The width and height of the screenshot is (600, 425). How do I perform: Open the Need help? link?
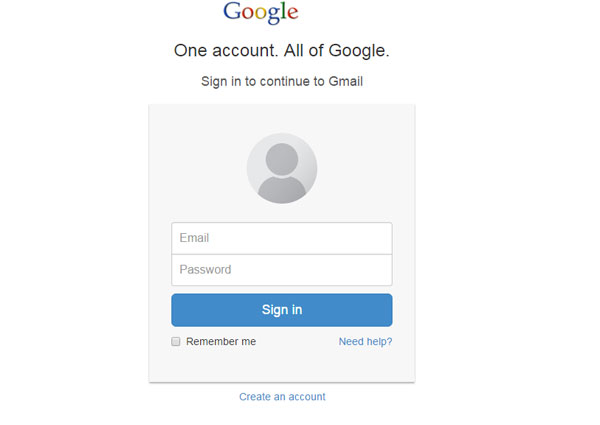tap(365, 342)
